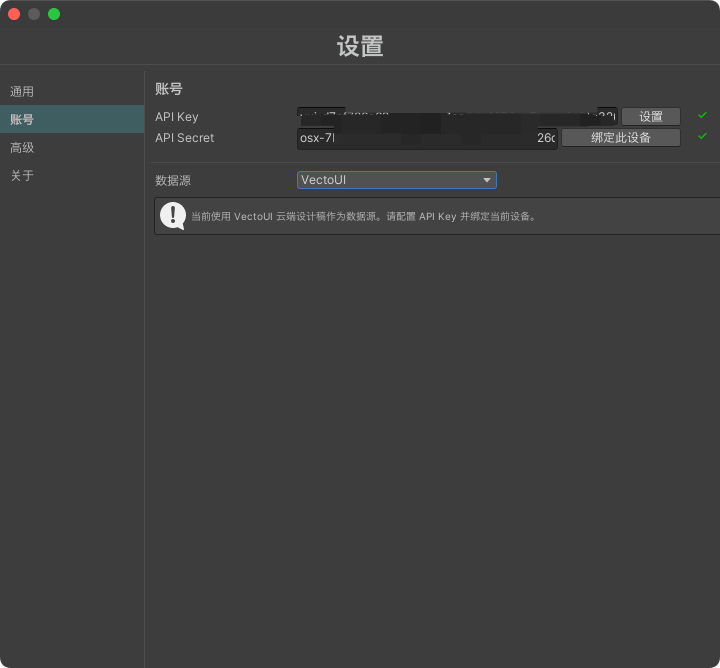Click the green zoom window button

(54, 14)
